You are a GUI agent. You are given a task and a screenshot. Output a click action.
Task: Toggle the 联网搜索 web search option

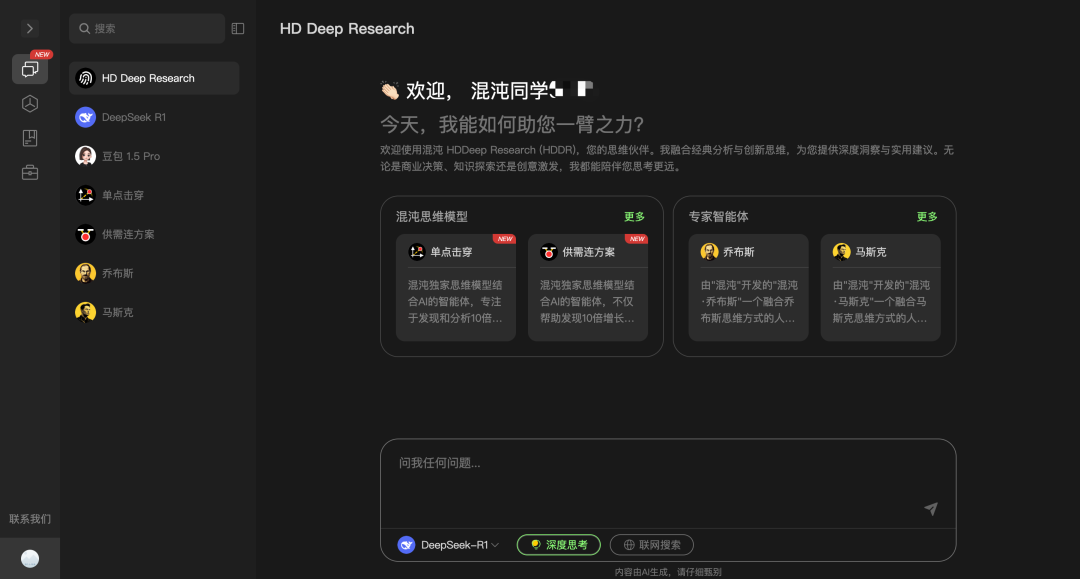(652, 545)
